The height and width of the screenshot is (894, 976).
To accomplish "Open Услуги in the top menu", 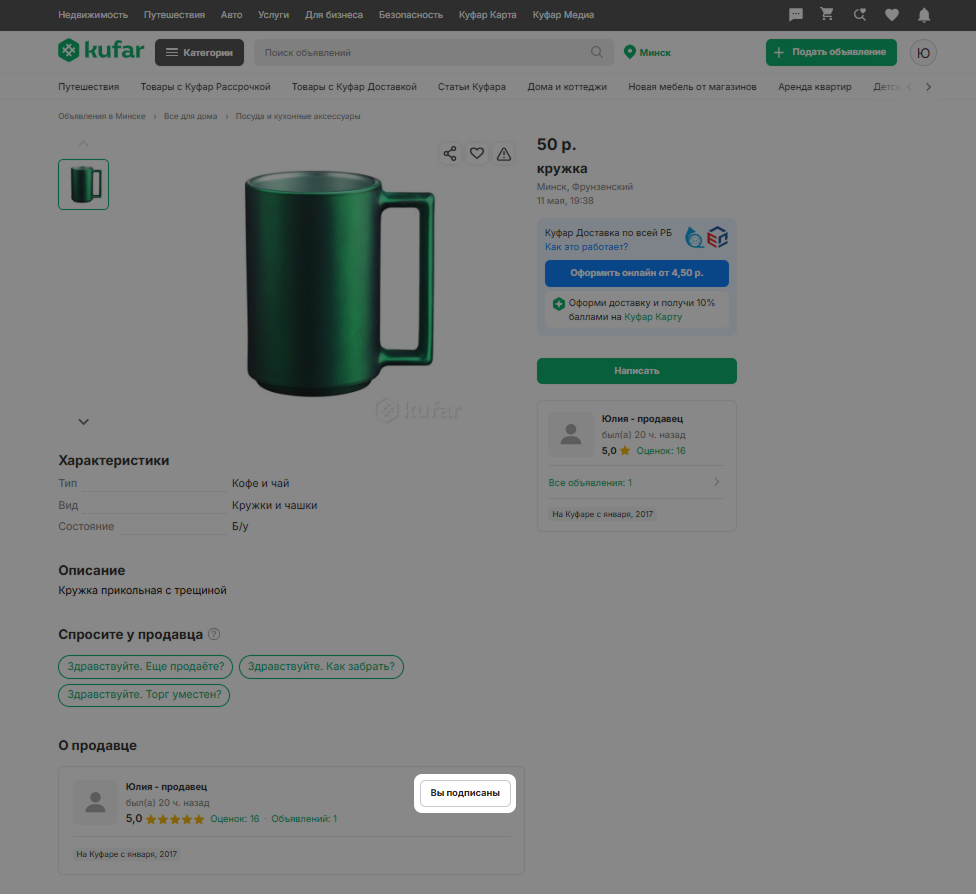I will 273,14.
